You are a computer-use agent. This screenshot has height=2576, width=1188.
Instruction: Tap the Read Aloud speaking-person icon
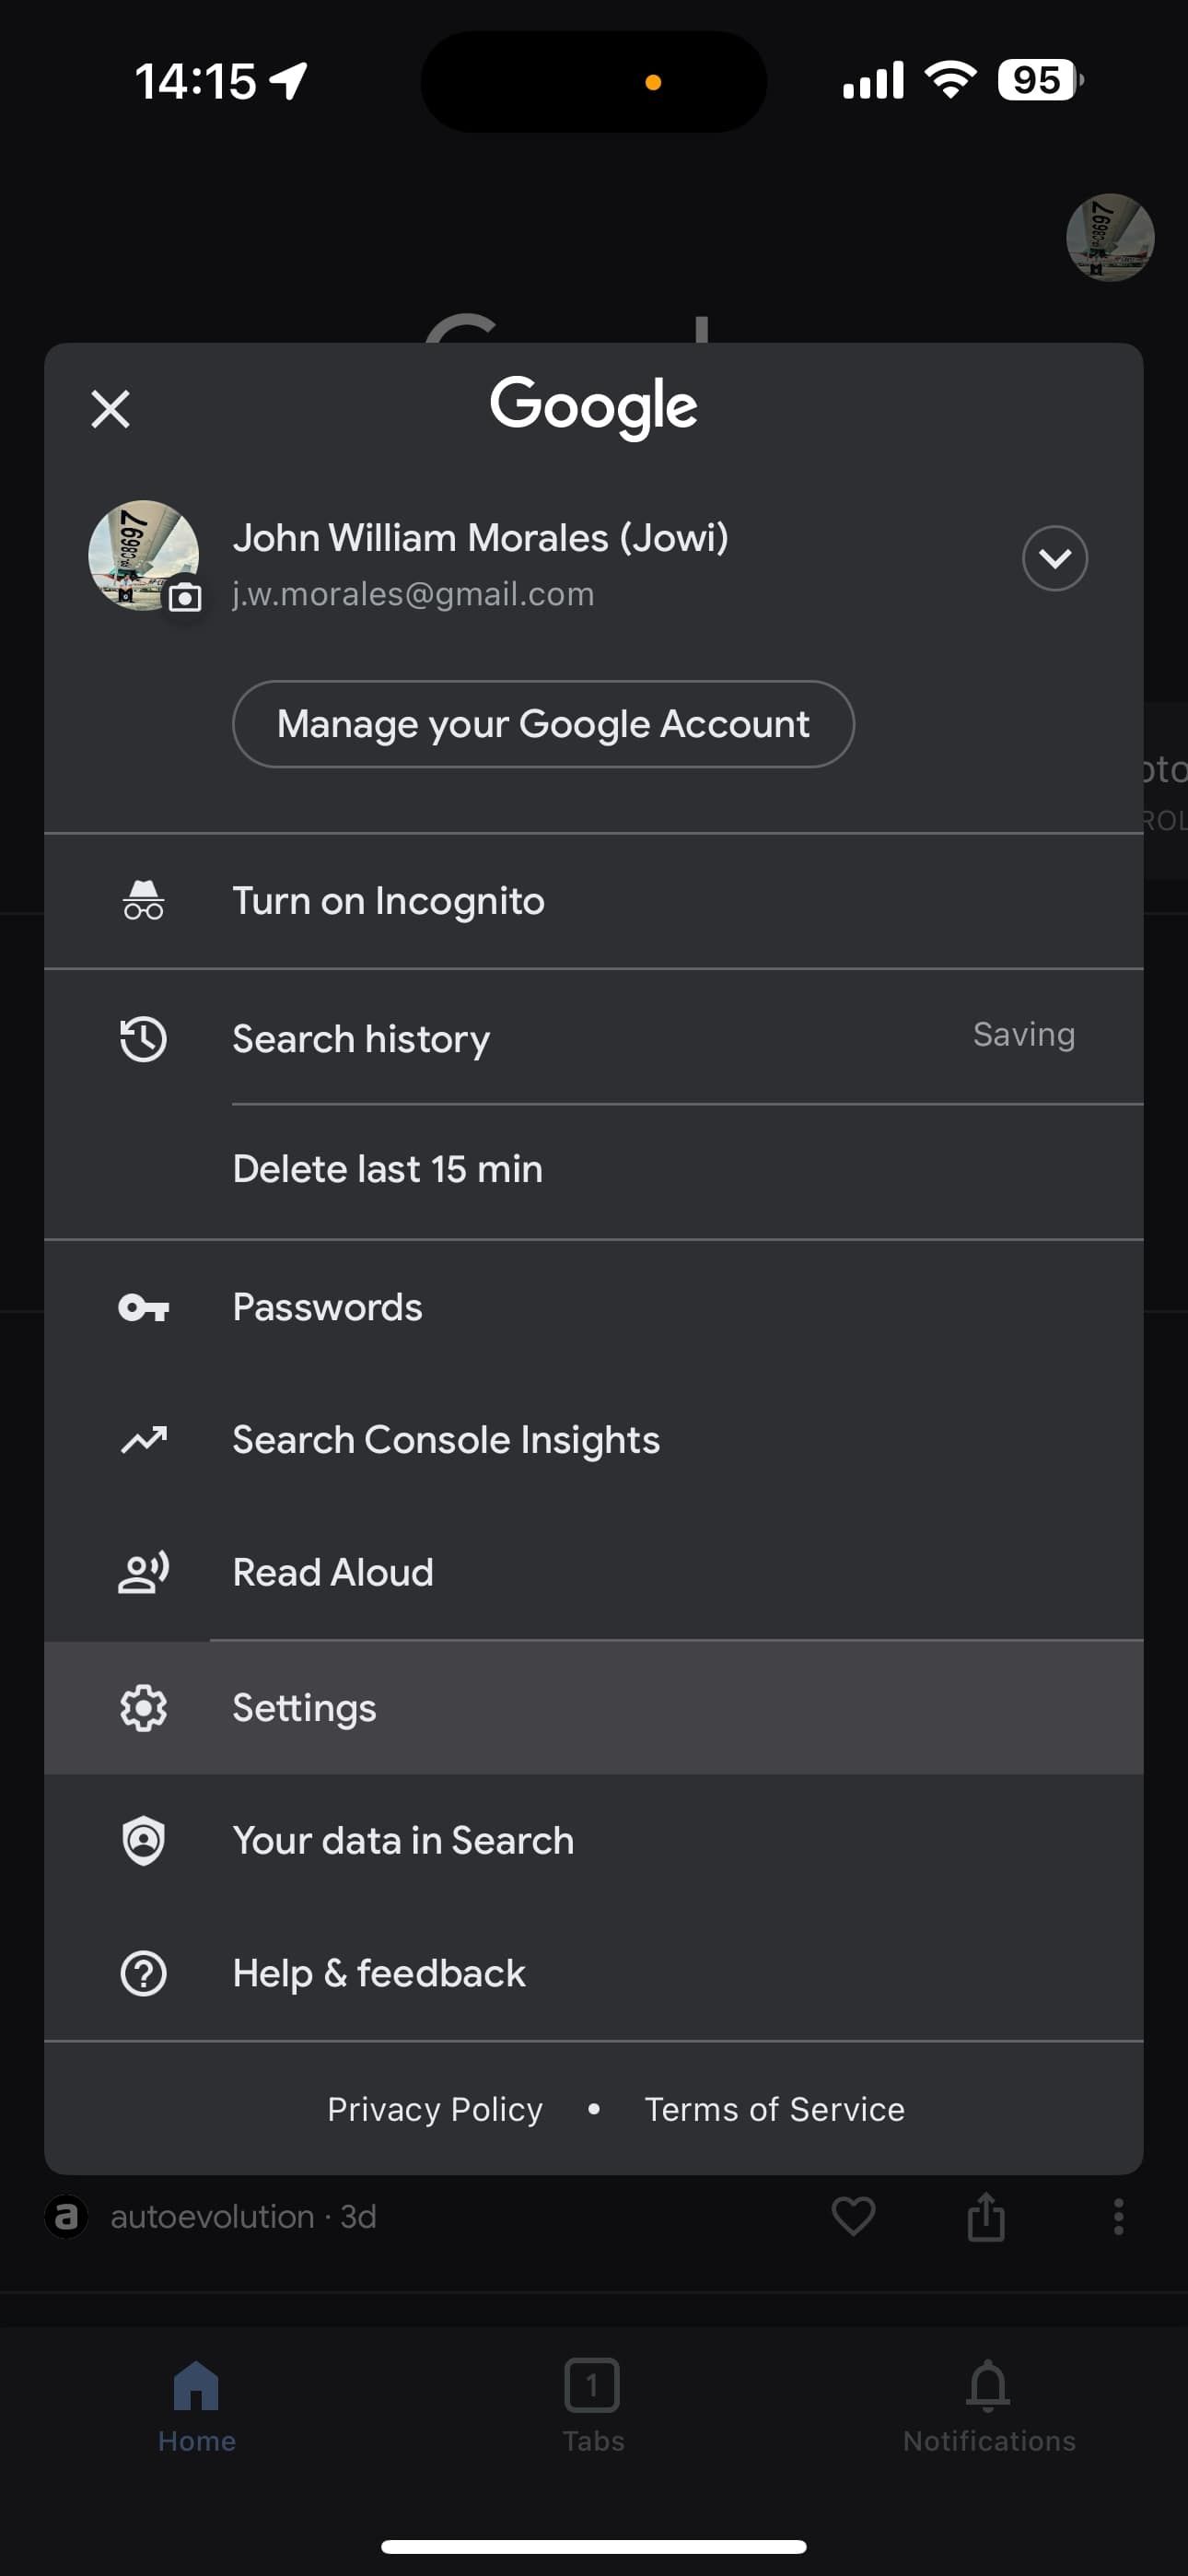pos(143,1572)
